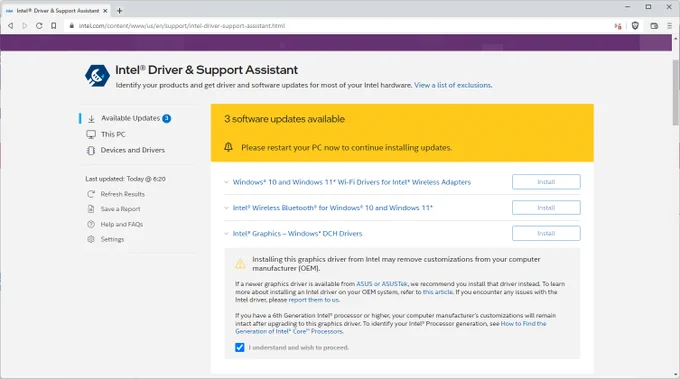Click 'Last updated: Today @ 6:20' text
680x379 pixels.
click(x=125, y=179)
